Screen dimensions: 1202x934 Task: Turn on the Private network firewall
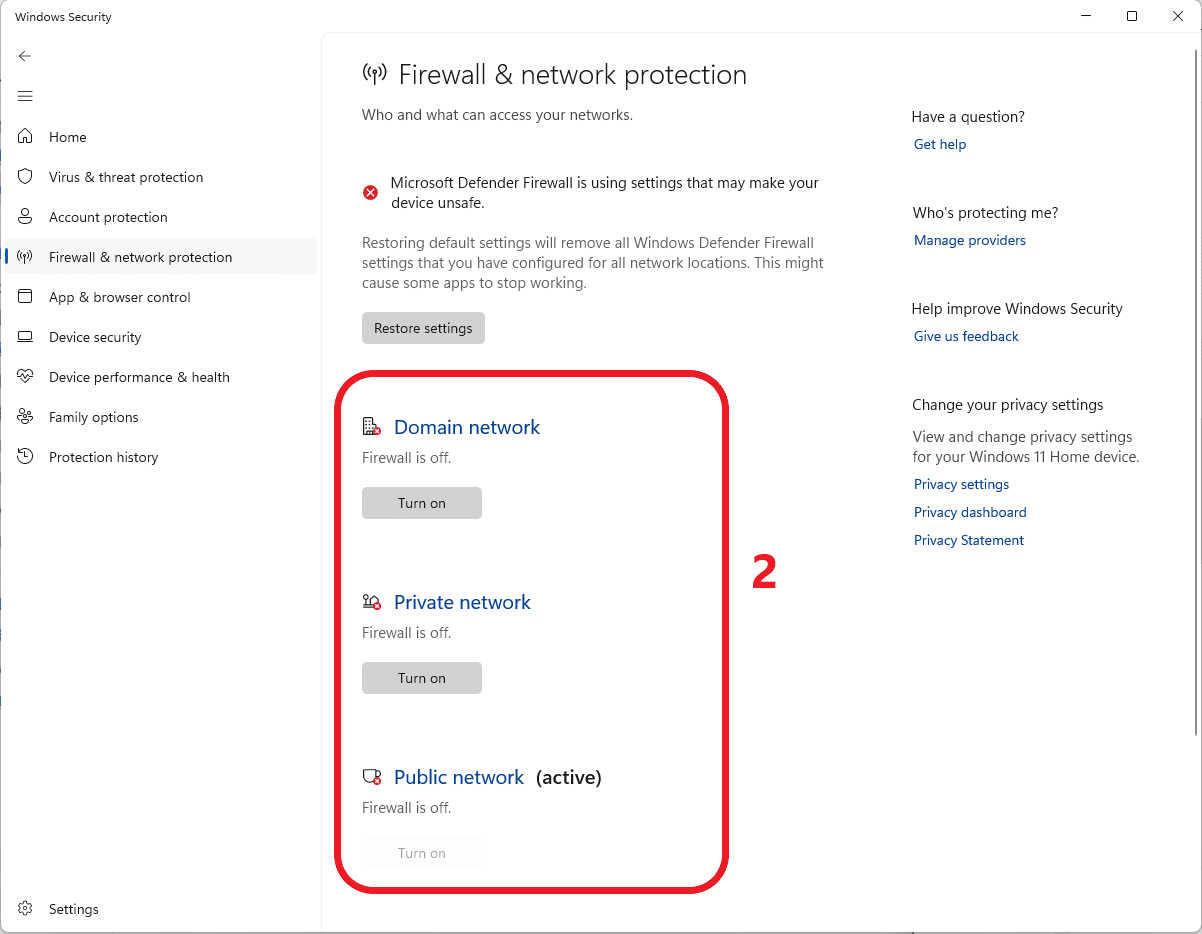(422, 678)
